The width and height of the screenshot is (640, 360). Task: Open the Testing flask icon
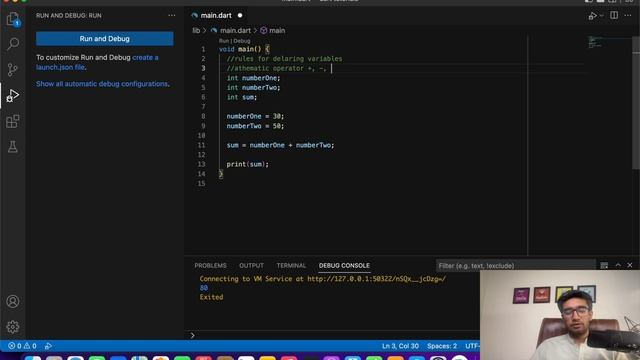[13, 147]
